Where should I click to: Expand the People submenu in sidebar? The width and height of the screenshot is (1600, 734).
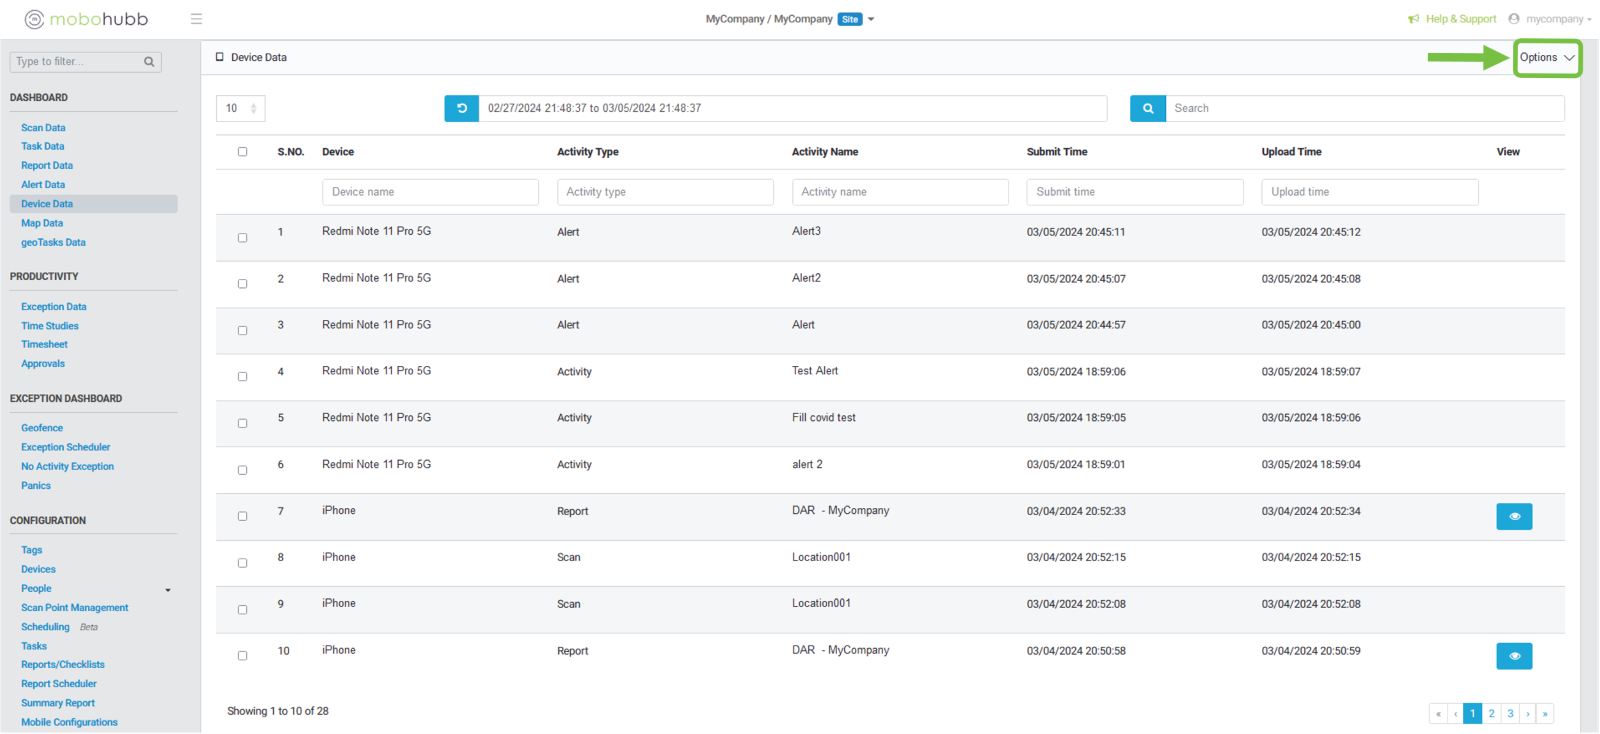click(167, 590)
